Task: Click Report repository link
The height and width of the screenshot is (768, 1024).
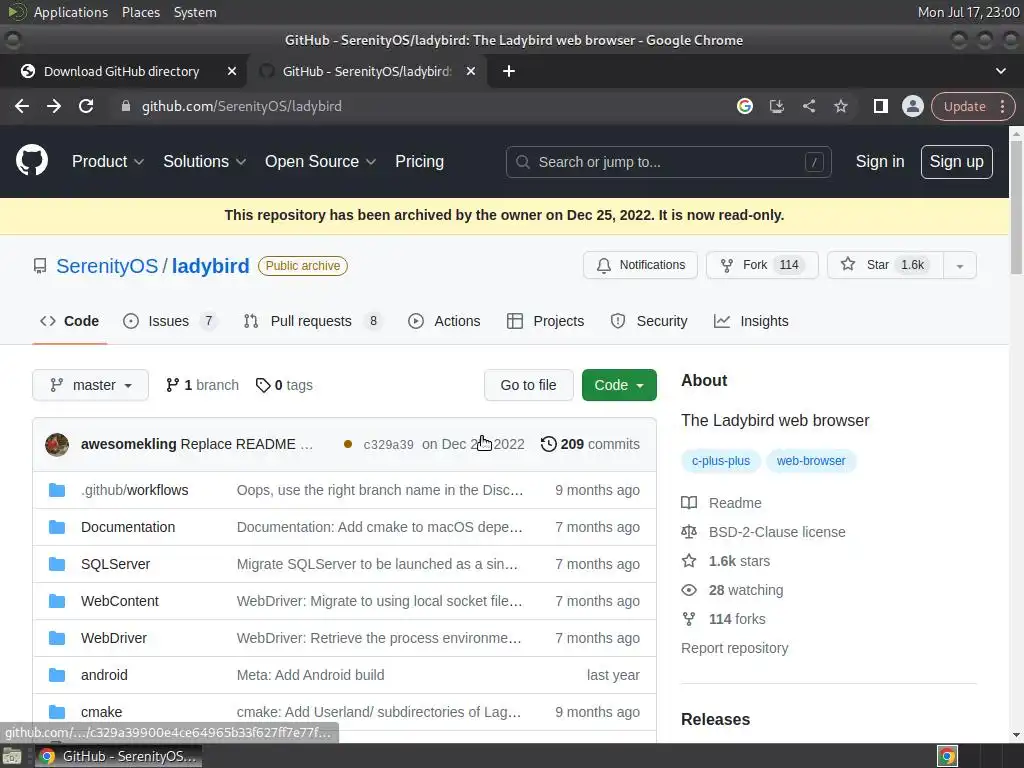Action: pyautogui.click(x=734, y=648)
